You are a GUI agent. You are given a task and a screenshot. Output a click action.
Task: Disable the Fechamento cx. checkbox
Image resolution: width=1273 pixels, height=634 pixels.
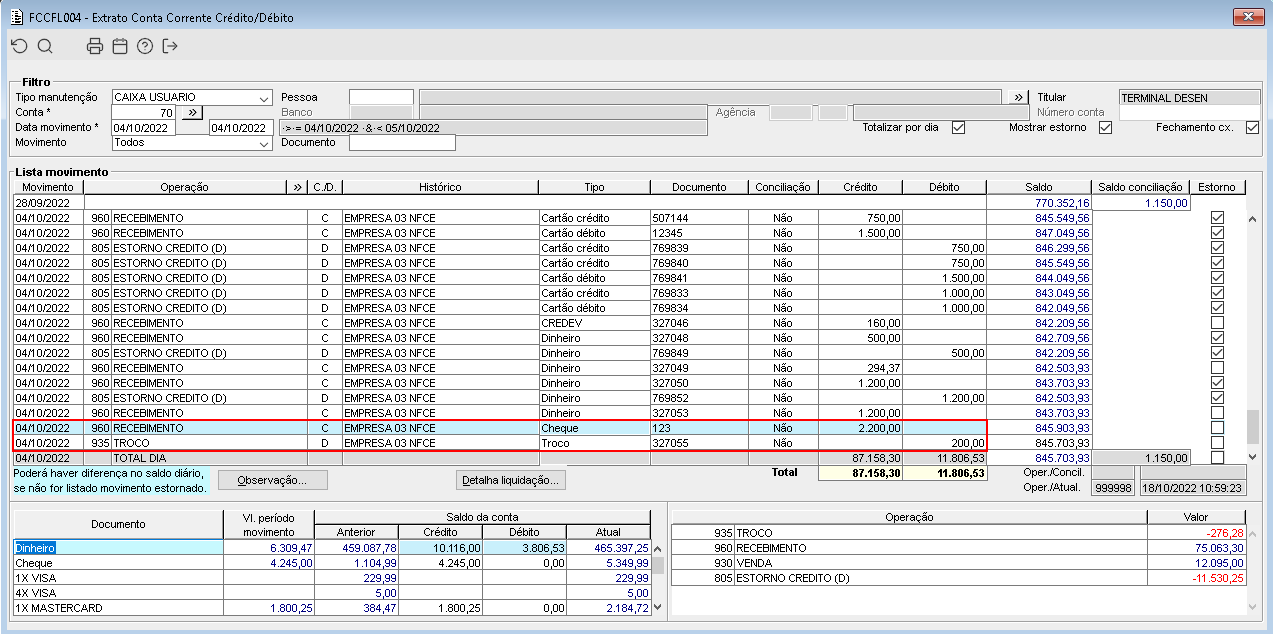1252,128
